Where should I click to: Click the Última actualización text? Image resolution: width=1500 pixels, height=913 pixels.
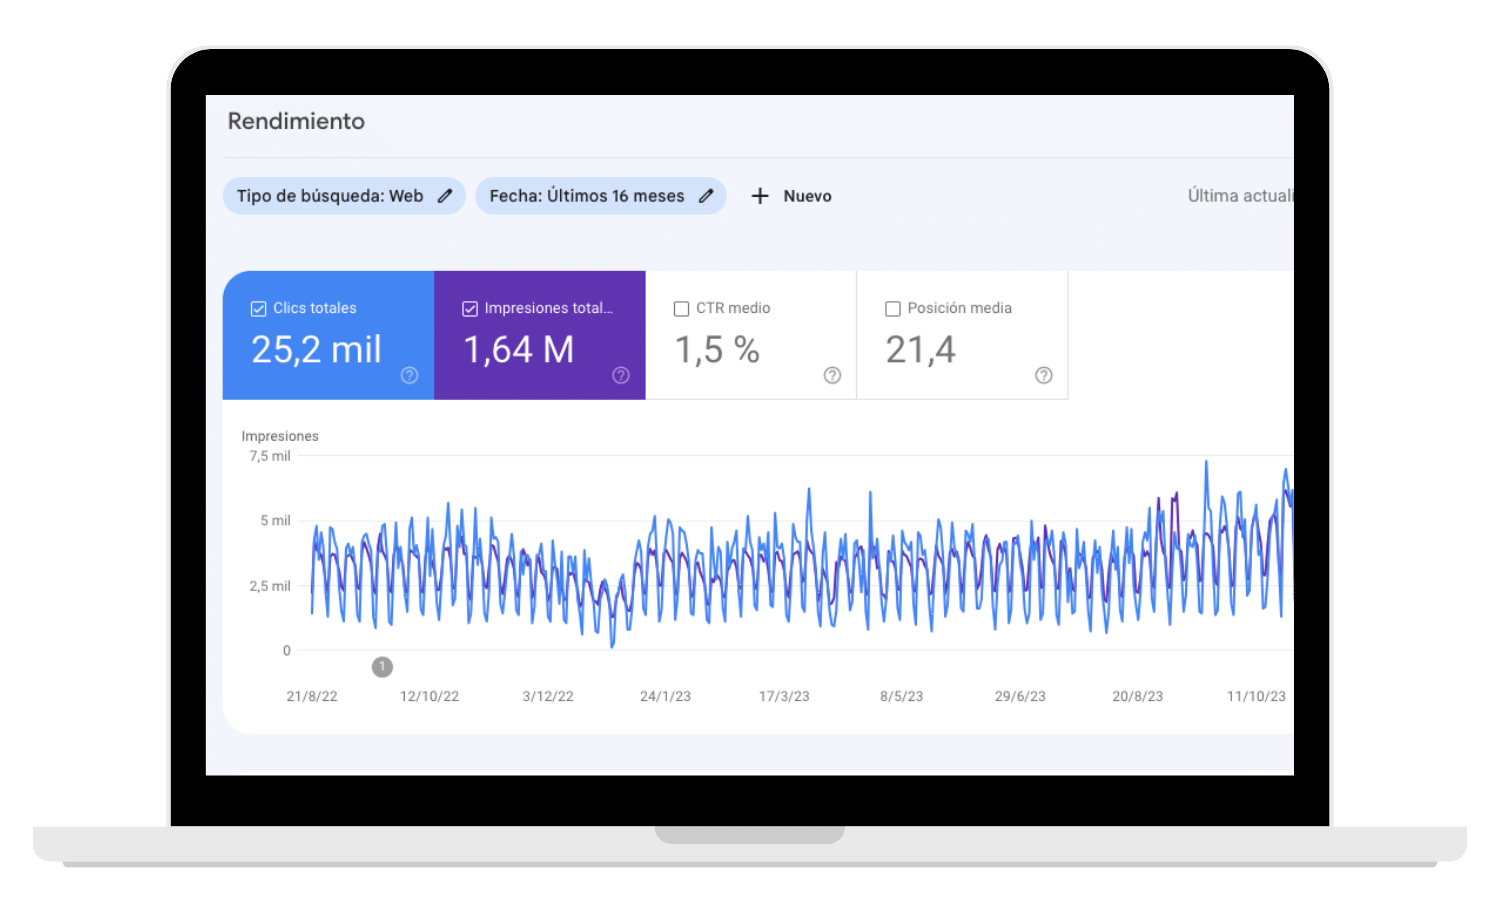point(1240,196)
